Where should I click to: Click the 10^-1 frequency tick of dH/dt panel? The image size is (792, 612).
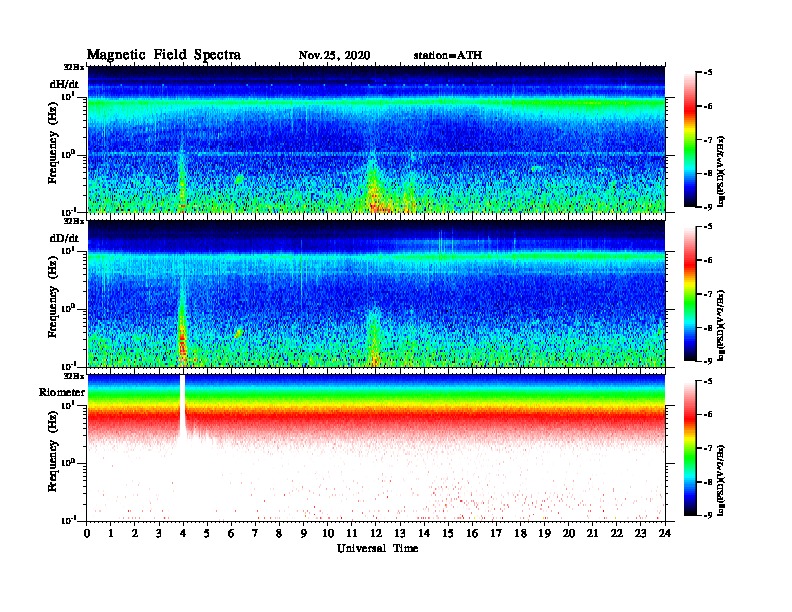point(68,211)
